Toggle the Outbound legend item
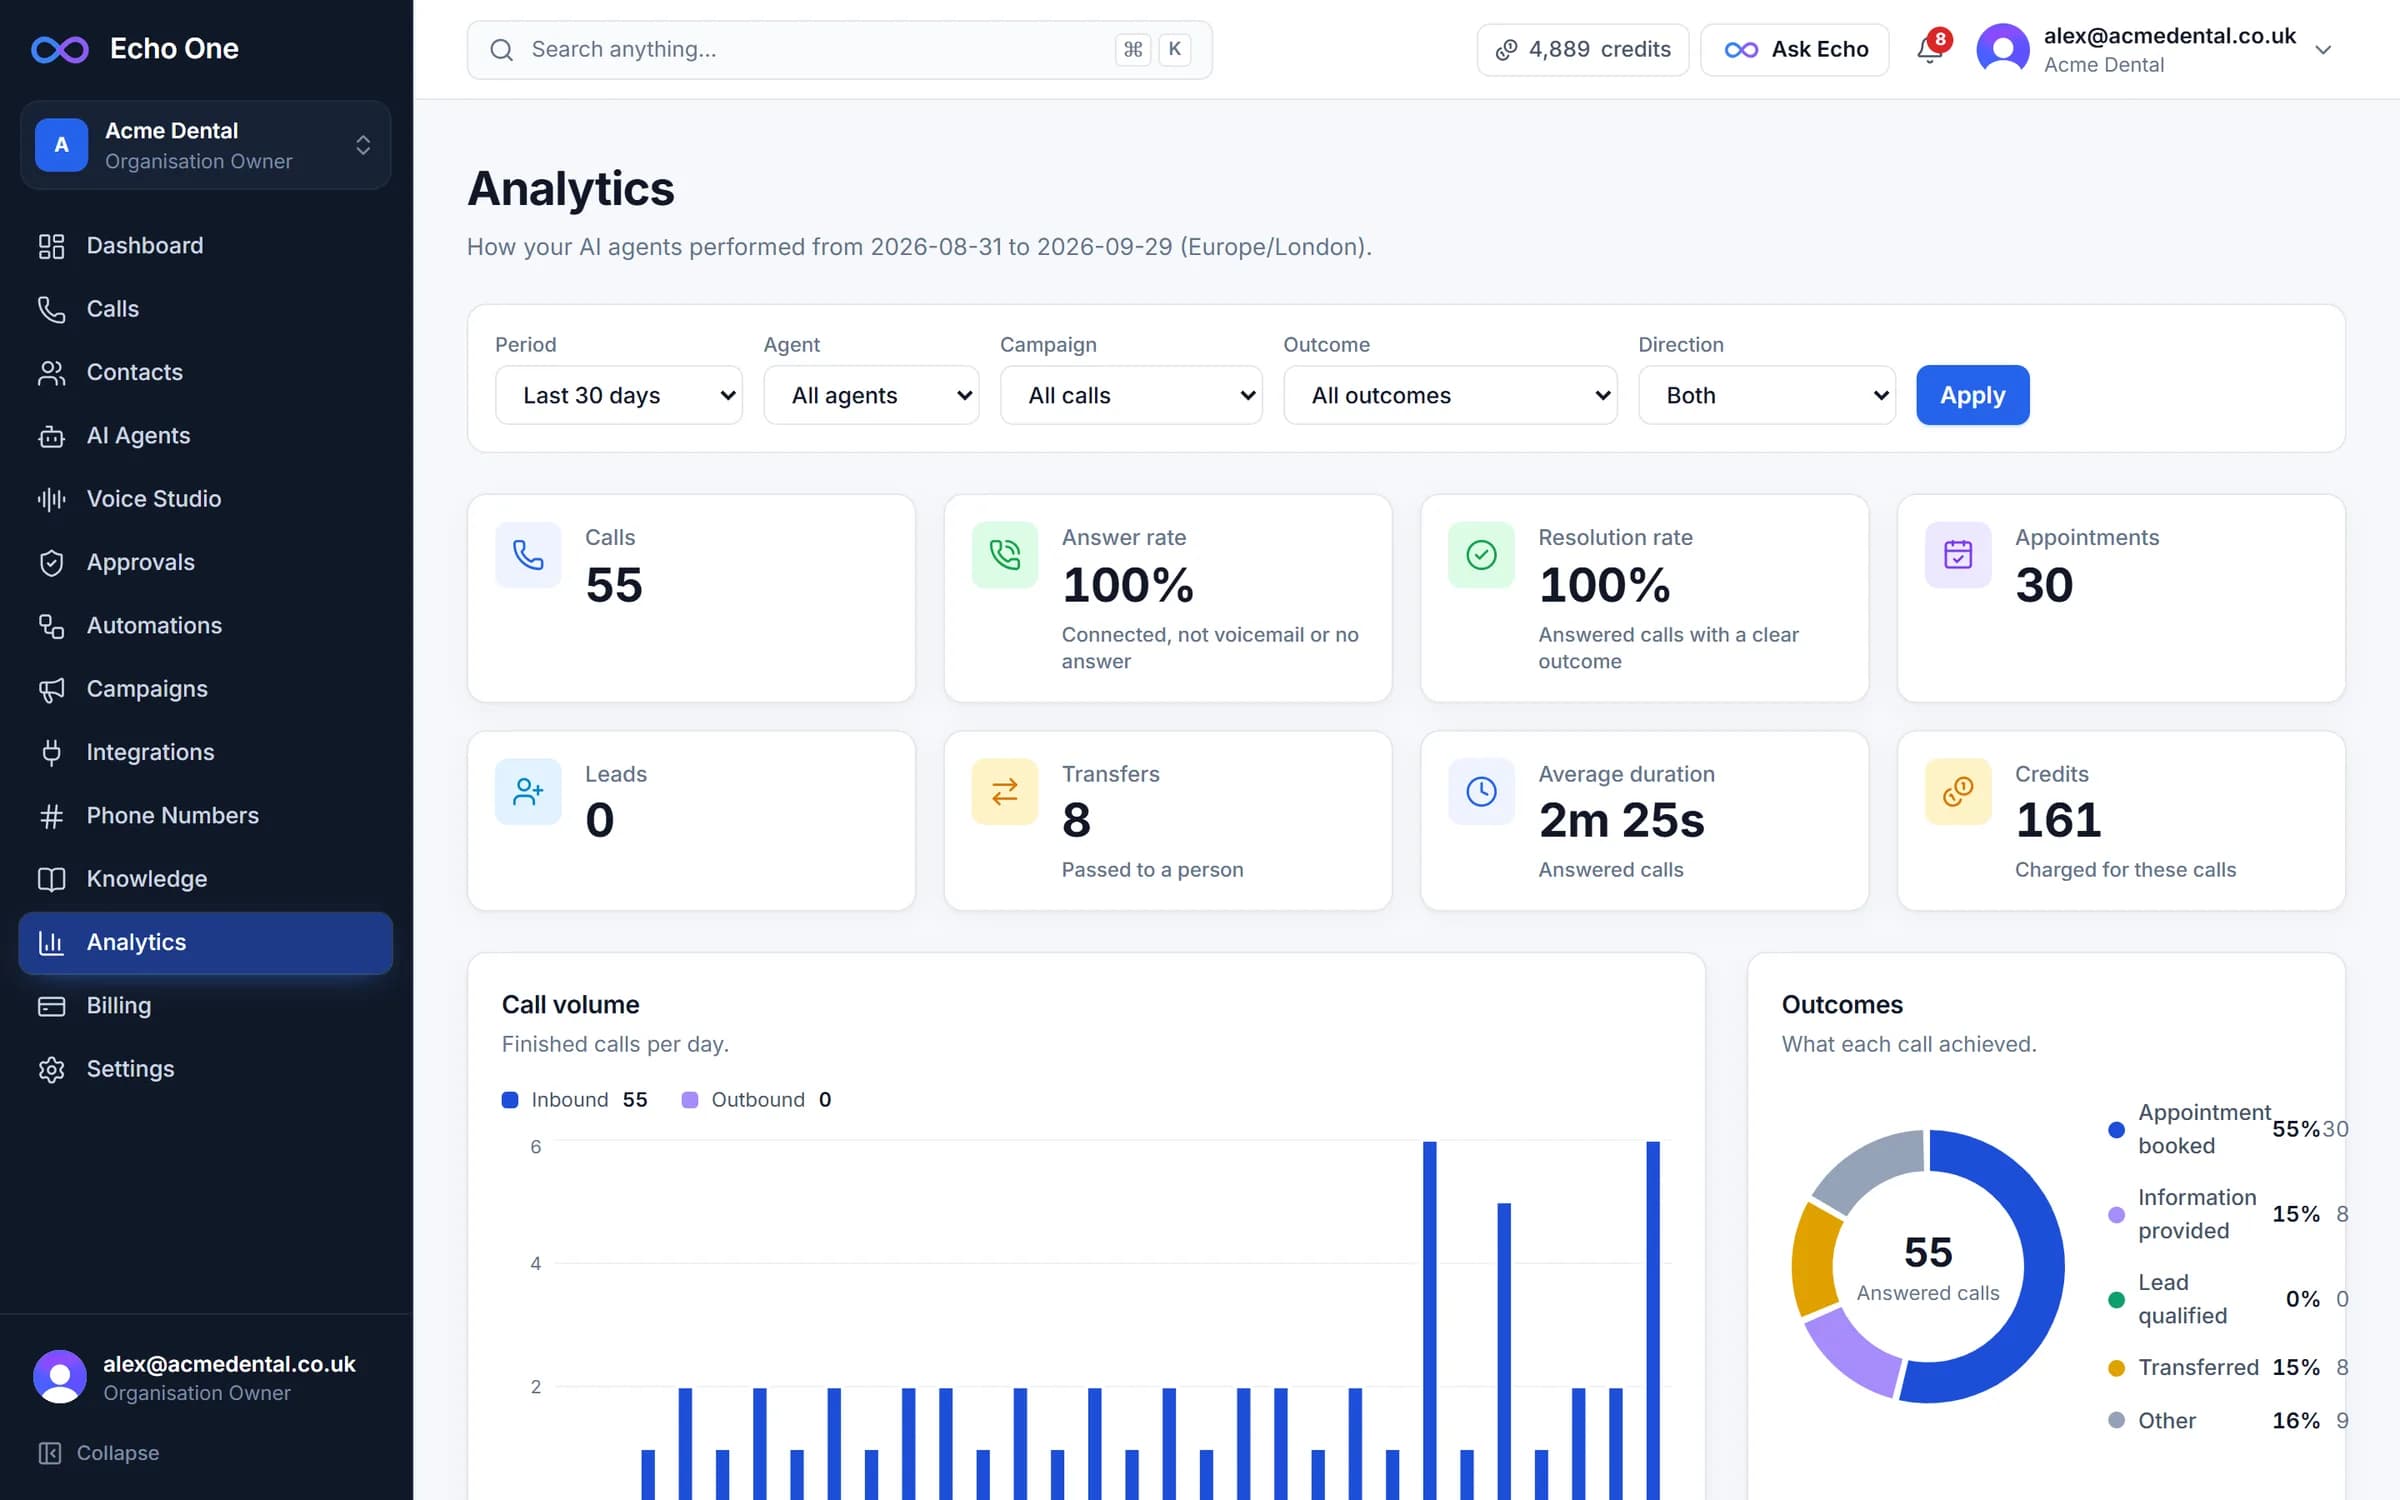 click(x=756, y=1100)
